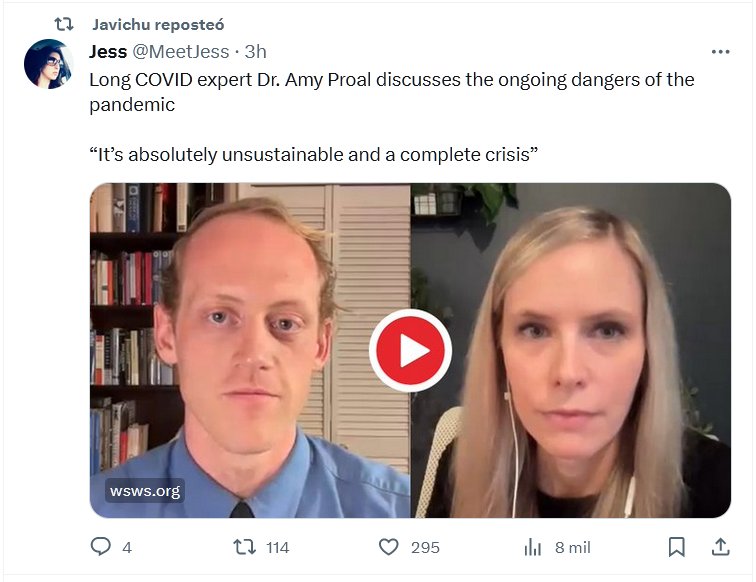The image size is (756, 582).
Task: Click the 295 likes count
Action: pos(425,547)
